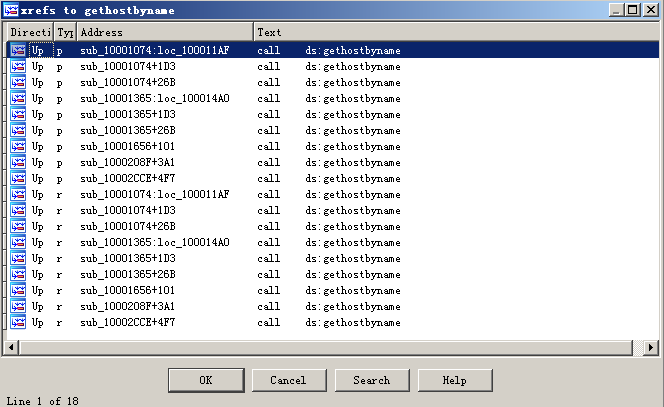Click 'Up' direction in type p sub_1000208F+3A1 row
The image size is (664, 407).
[x=38, y=163]
